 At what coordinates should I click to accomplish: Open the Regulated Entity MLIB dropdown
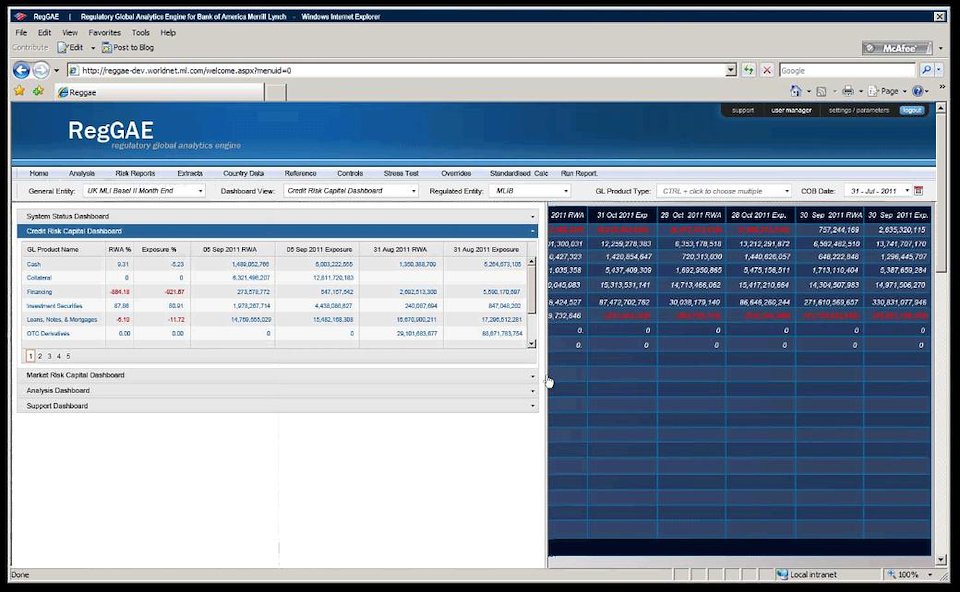coord(530,190)
